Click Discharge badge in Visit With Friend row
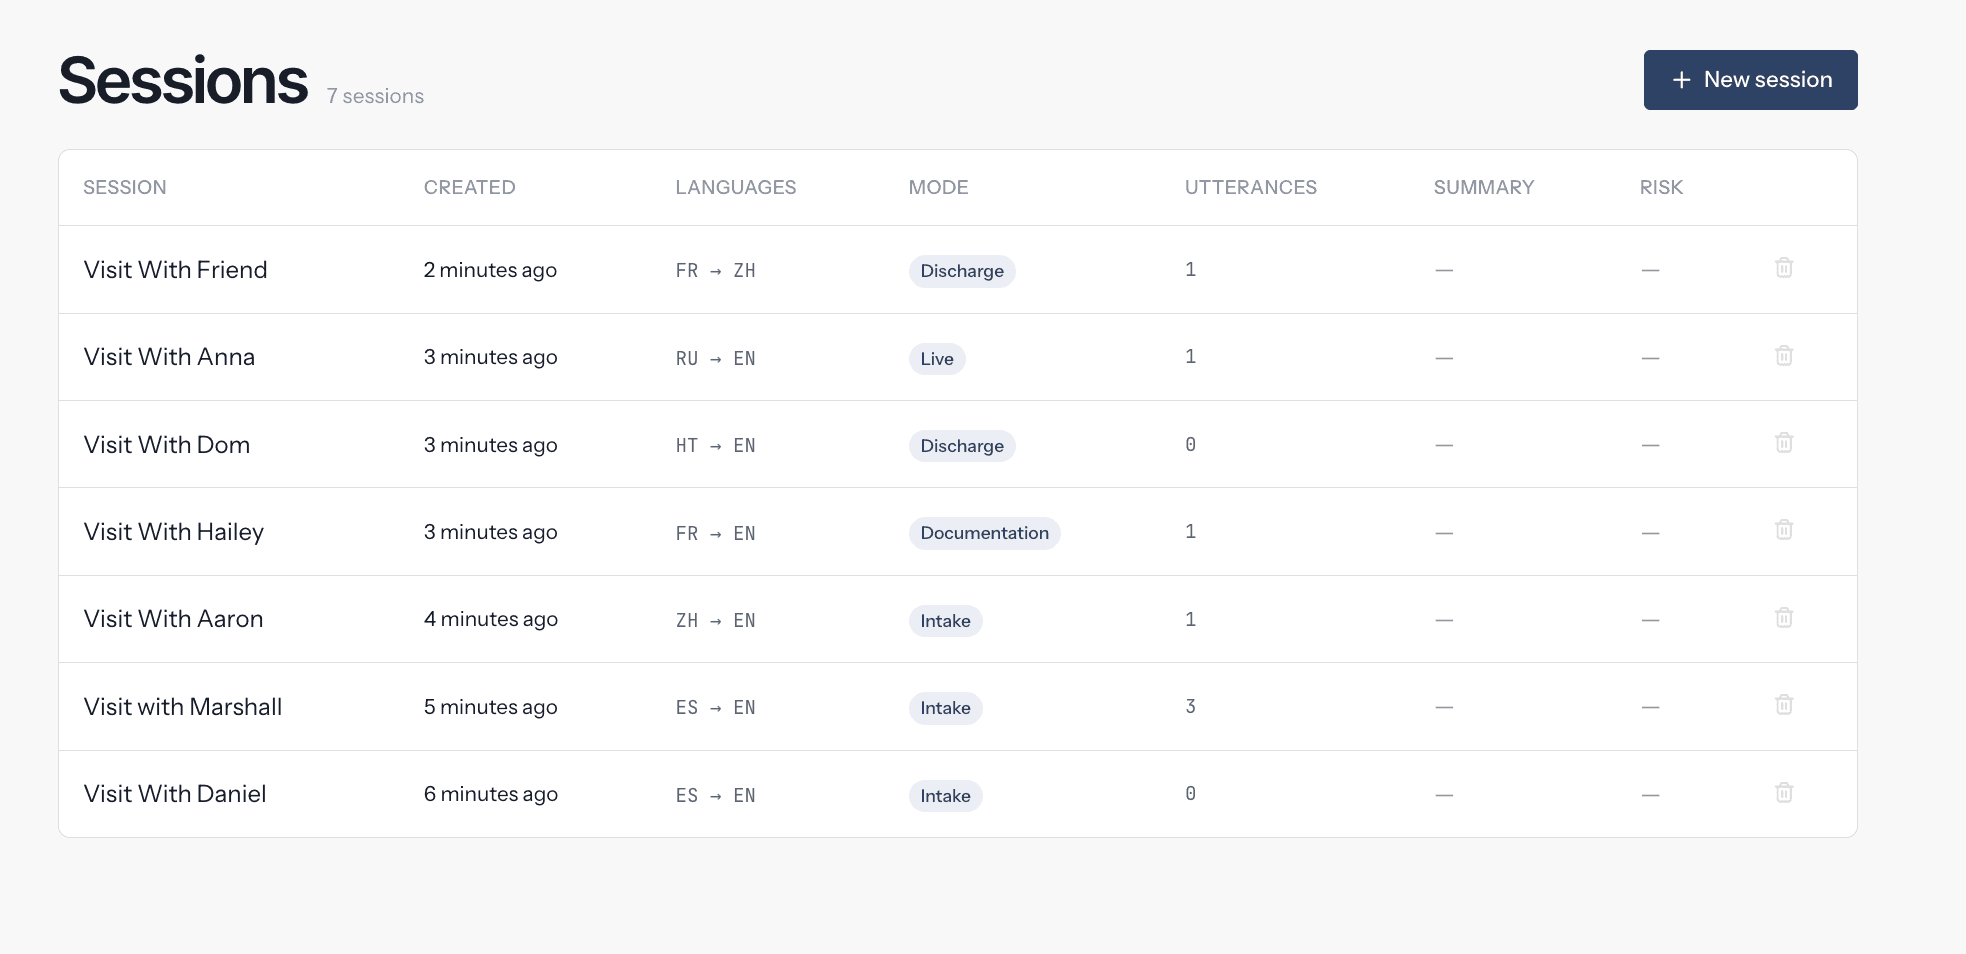This screenshot has height=954, width=1966. click(962, 271)
